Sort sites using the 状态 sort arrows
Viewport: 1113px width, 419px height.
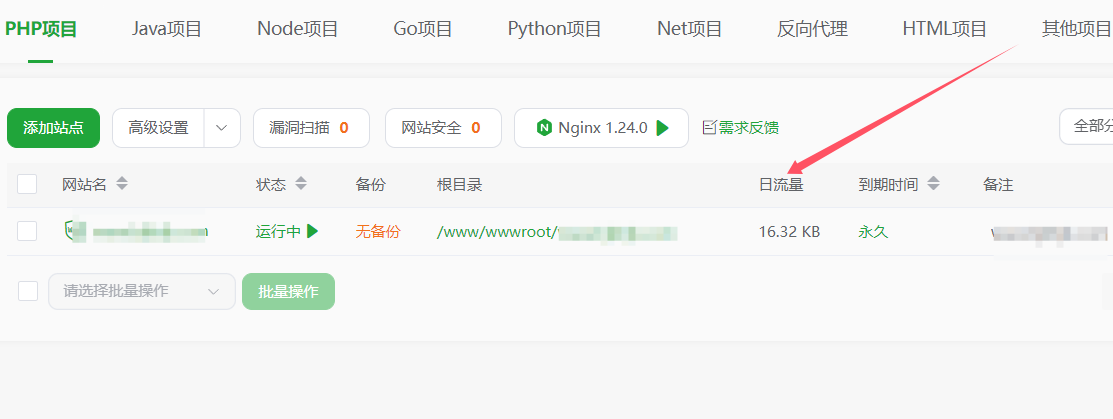click(x=300, y=184)
